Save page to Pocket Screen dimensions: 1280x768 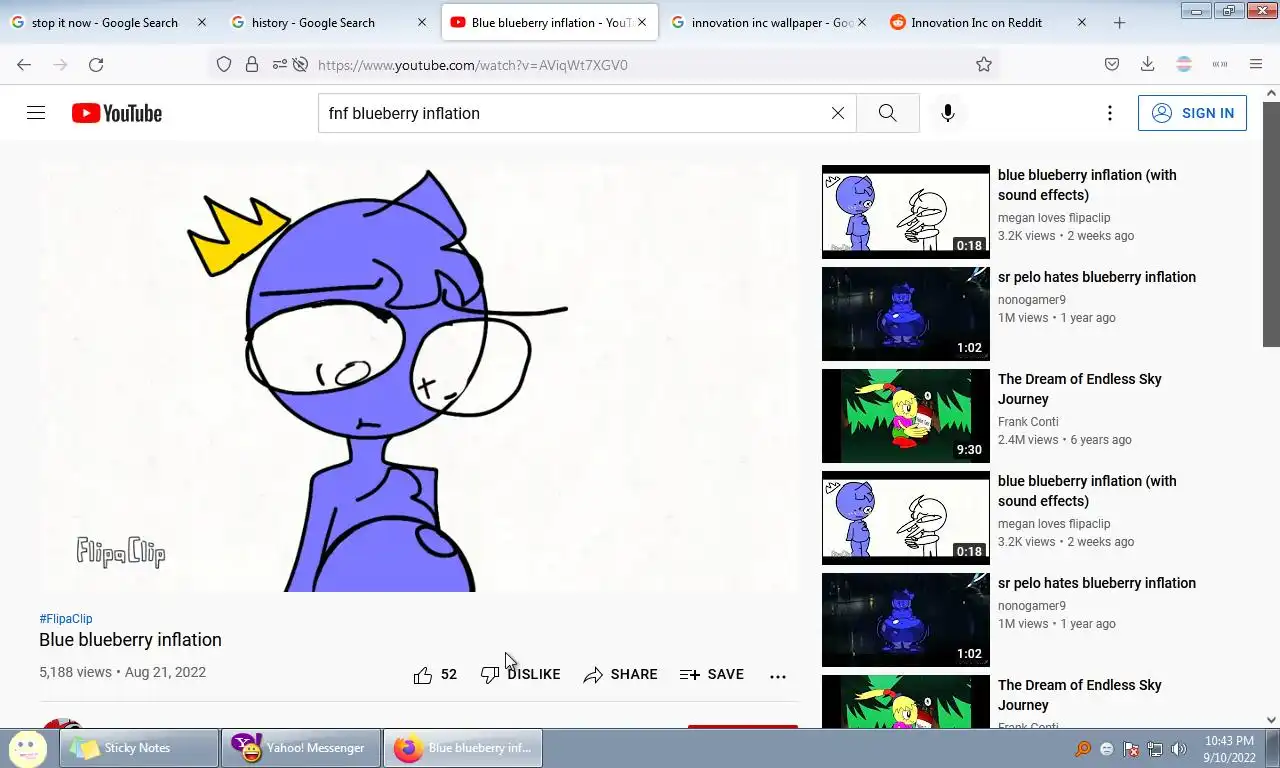pyautogui.click(x=1112, y=65)
